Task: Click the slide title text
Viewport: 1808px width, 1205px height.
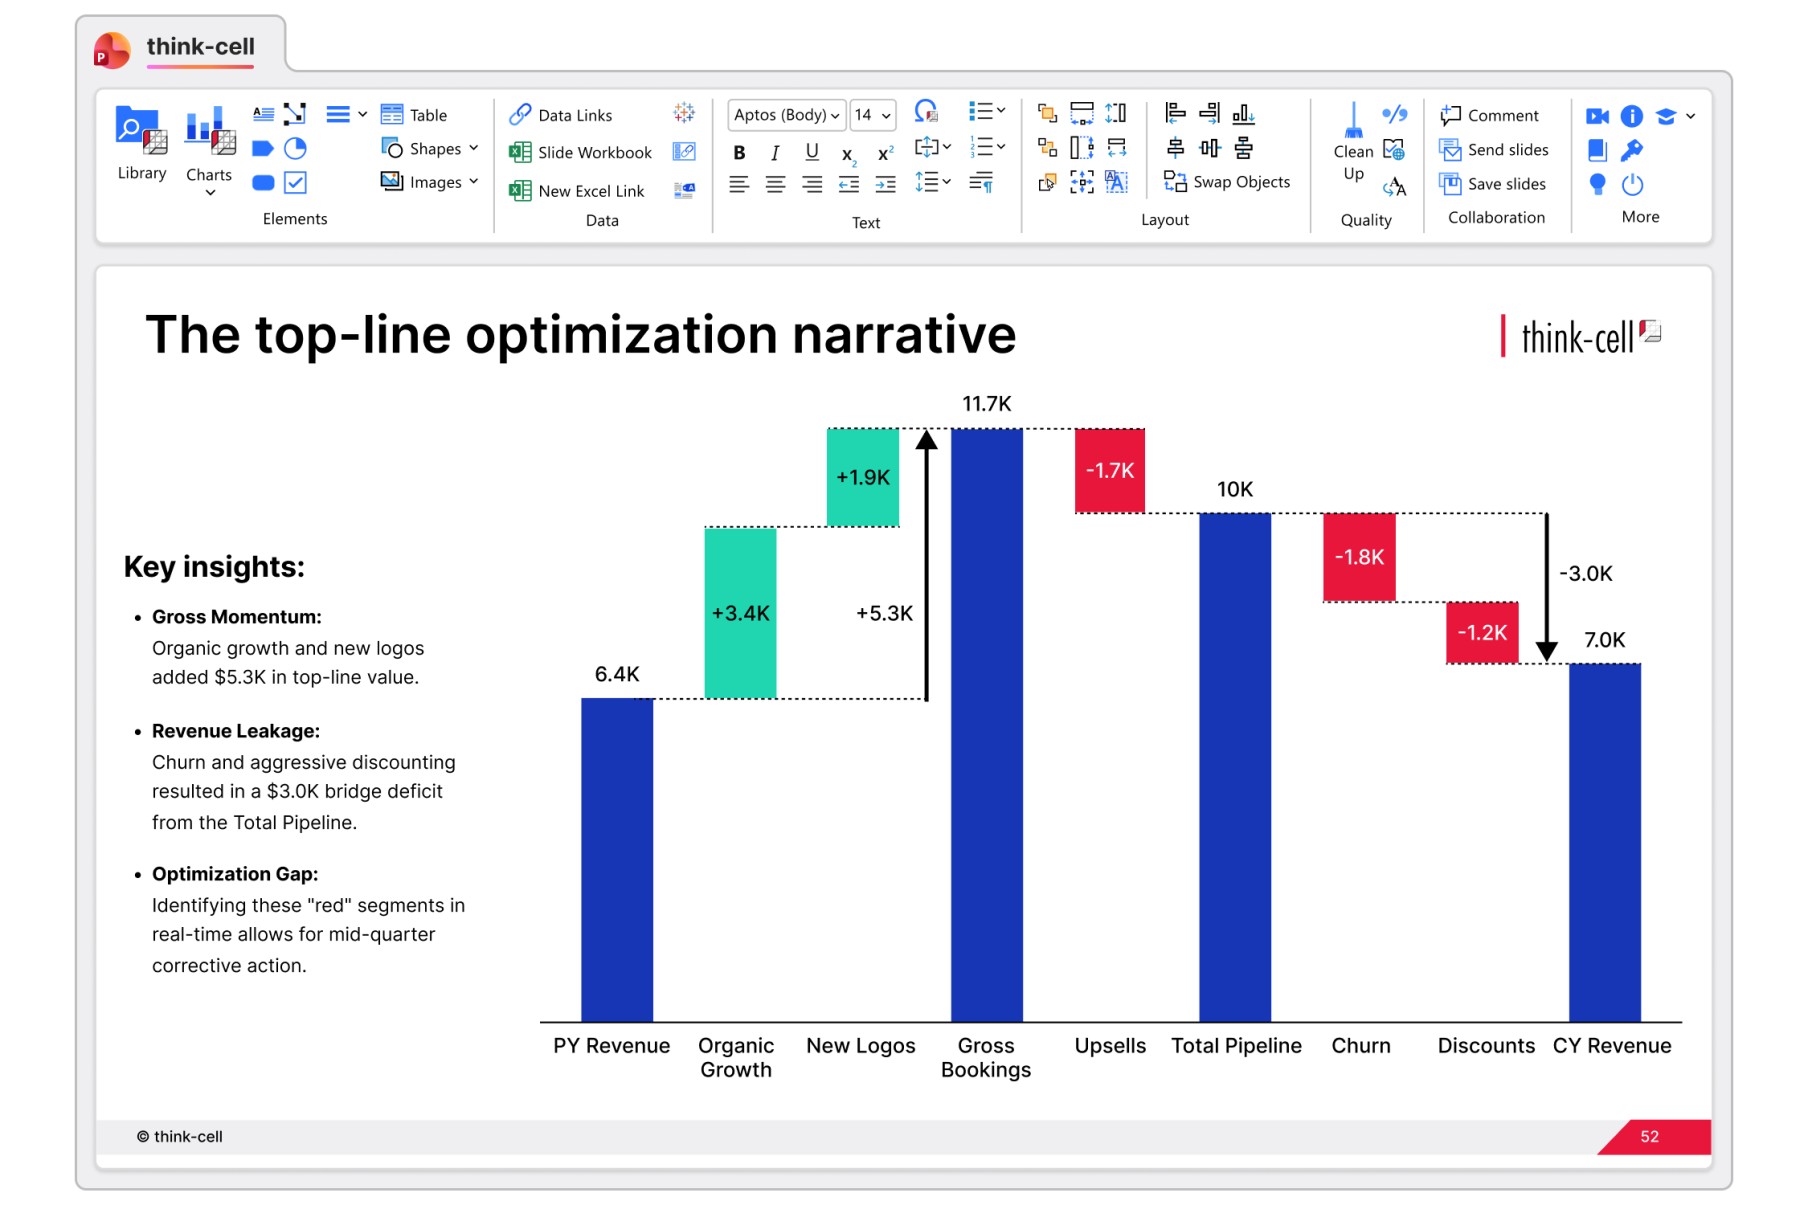Action: 580,334
